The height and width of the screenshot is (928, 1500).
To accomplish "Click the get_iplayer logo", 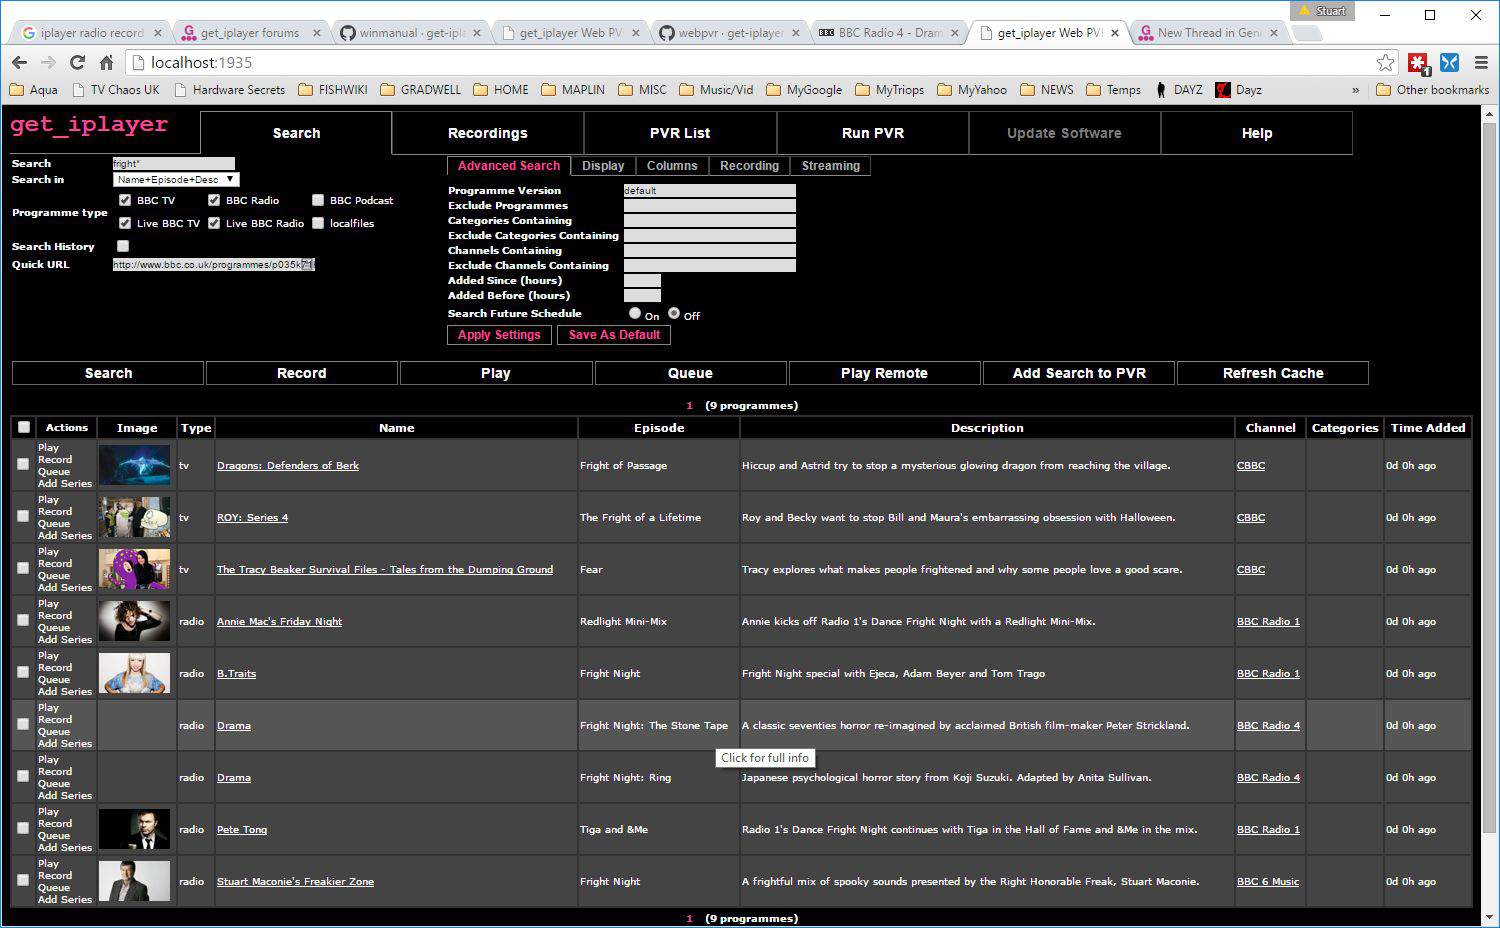I will point(89,125).
